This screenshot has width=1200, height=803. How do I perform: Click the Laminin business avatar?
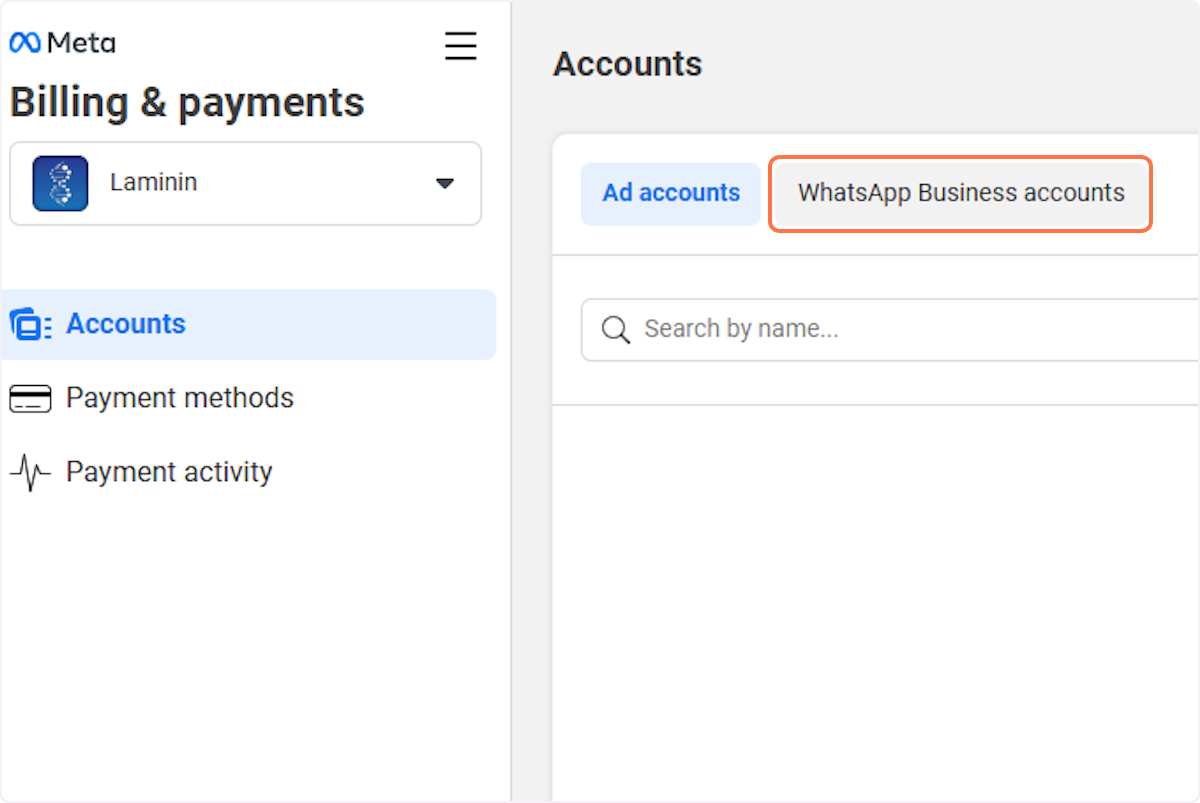(60, 183)
